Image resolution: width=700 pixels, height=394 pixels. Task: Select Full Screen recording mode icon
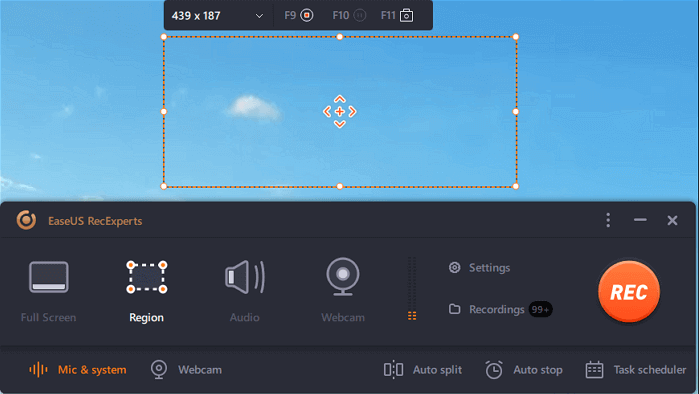click(49, 277)
